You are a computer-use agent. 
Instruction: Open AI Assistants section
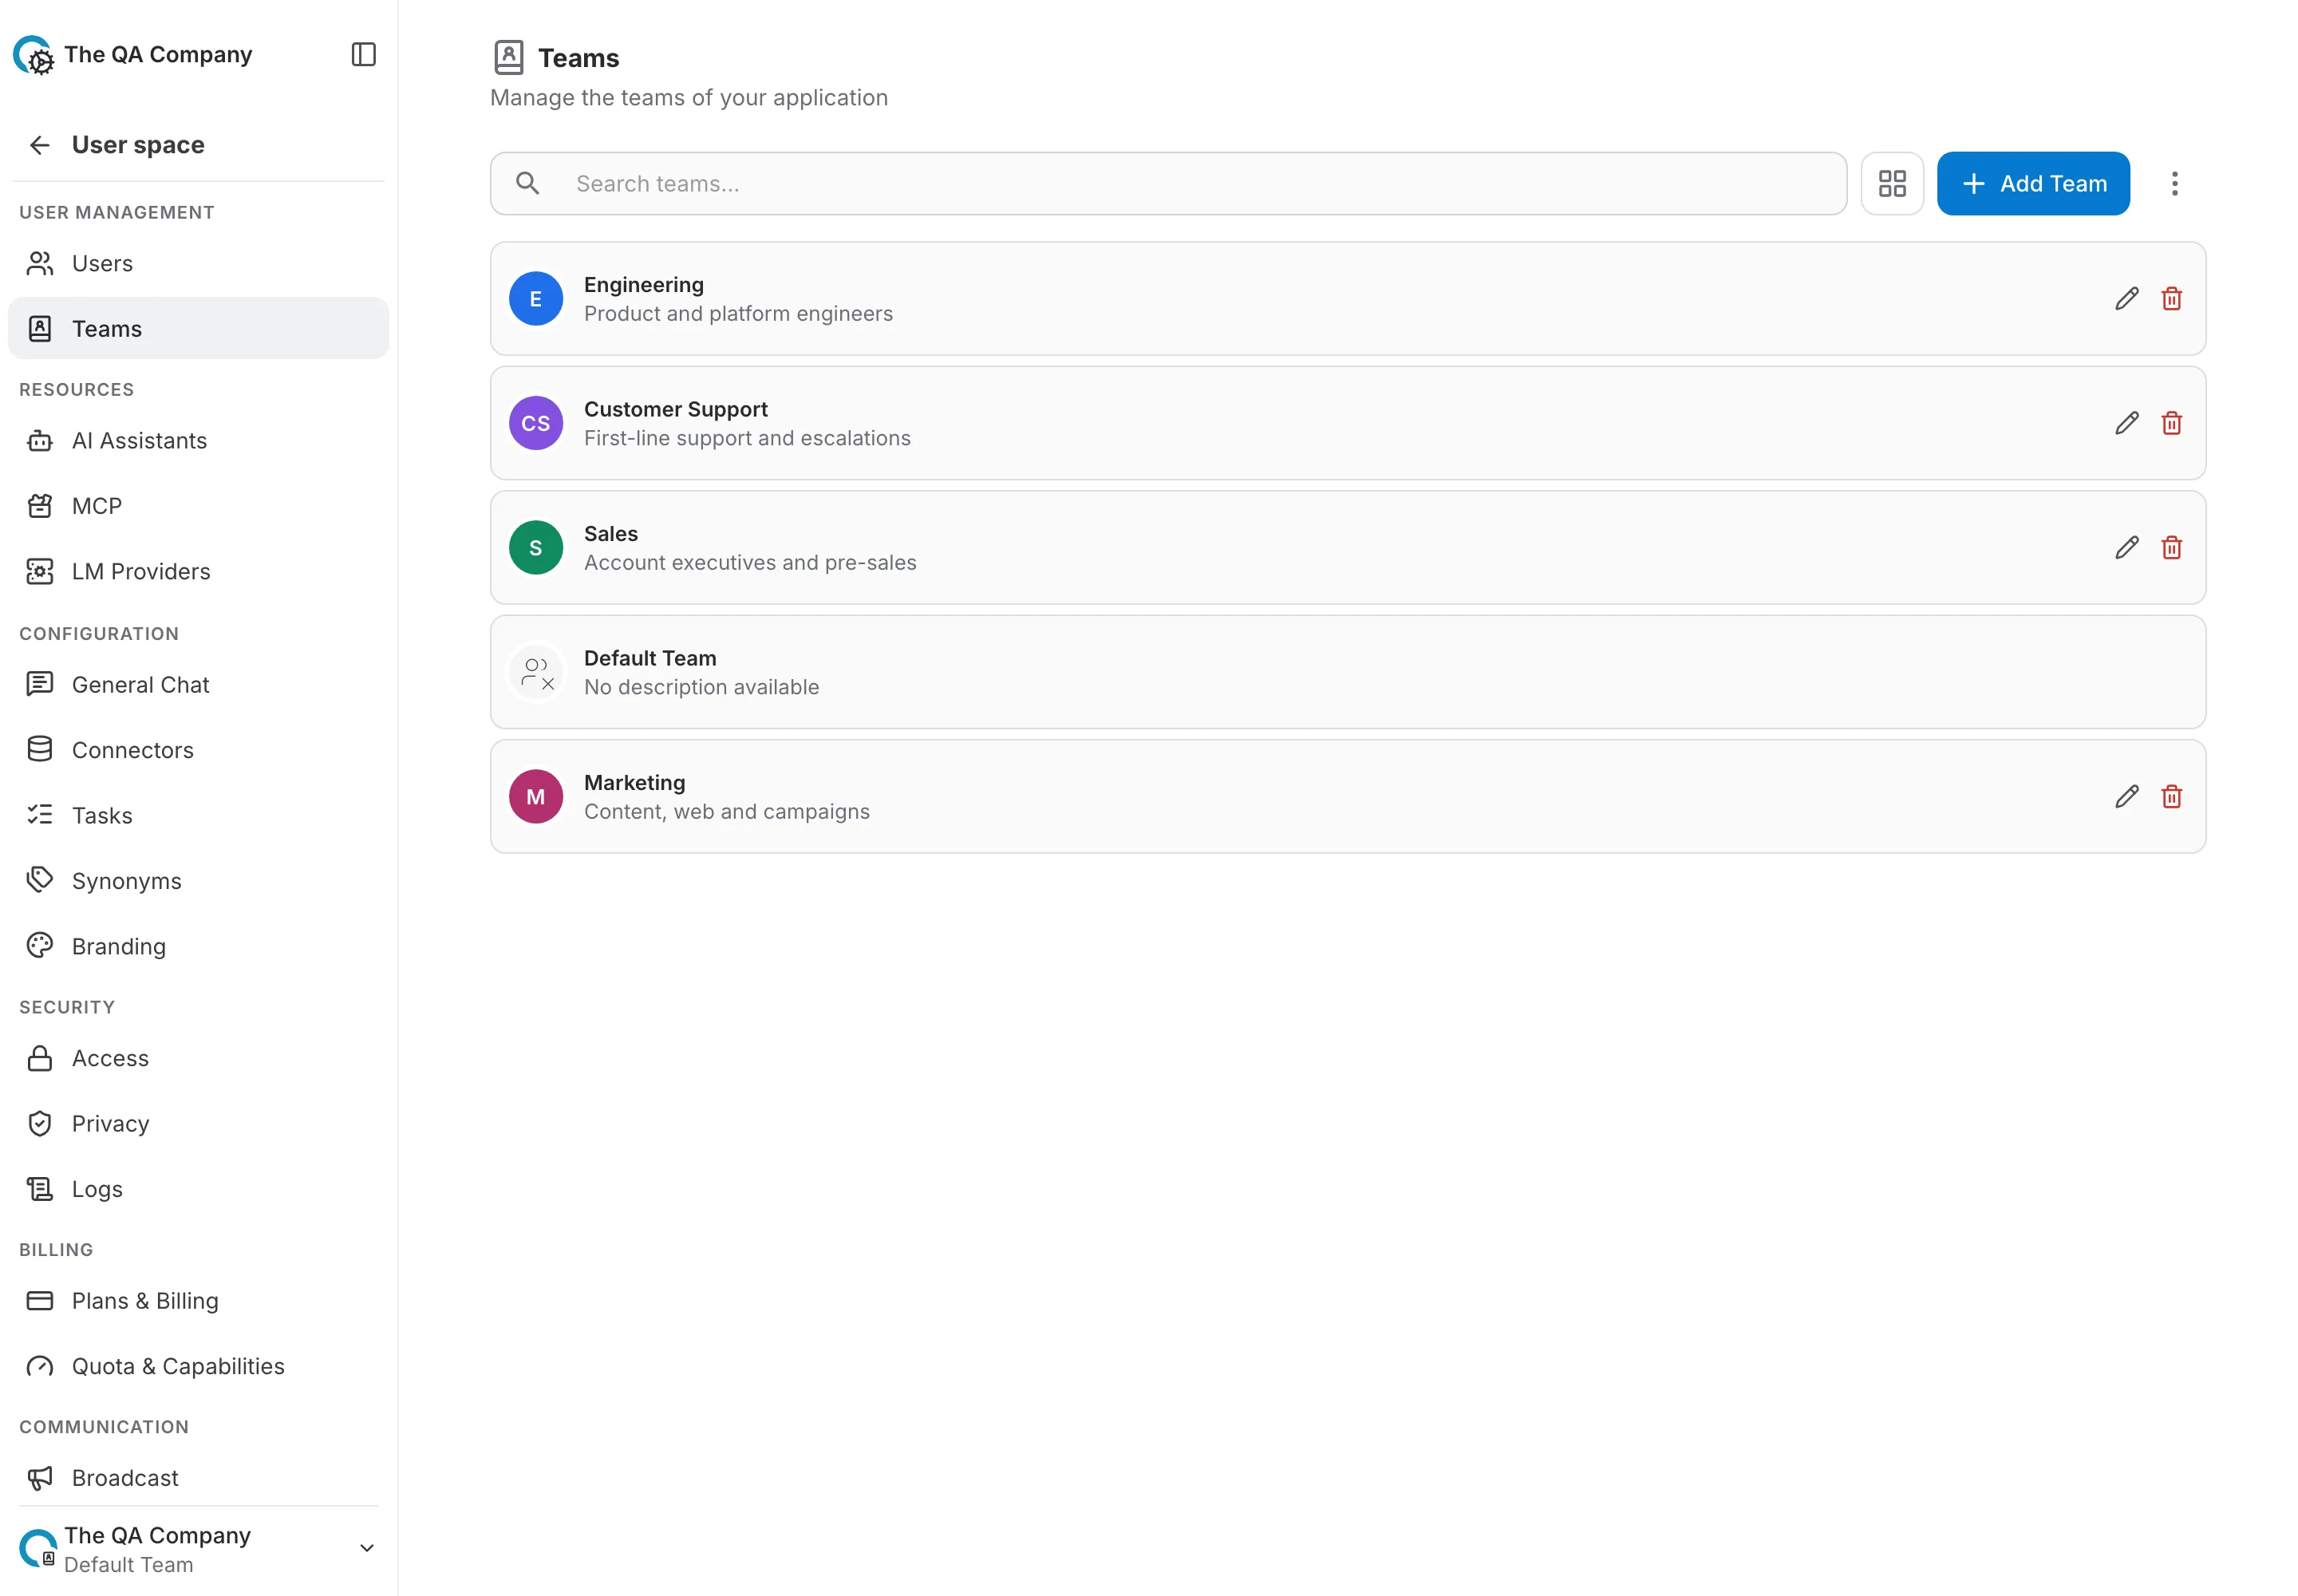(x=198, y=440)
